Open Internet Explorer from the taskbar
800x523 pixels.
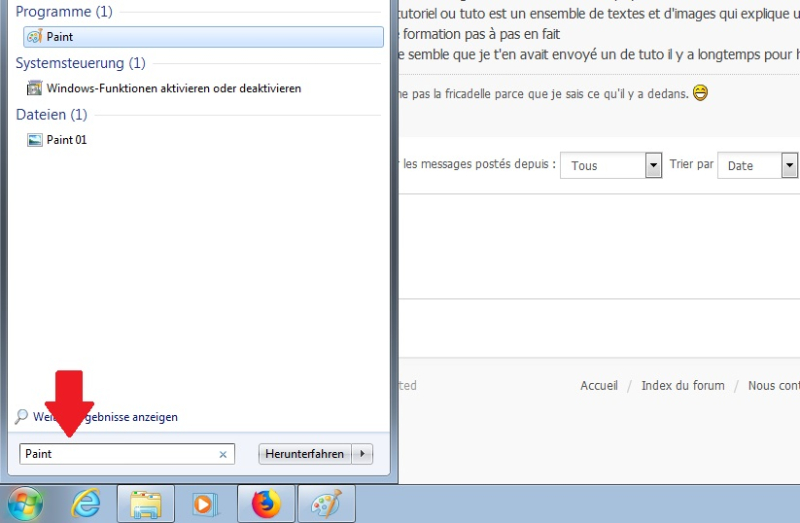86,504
